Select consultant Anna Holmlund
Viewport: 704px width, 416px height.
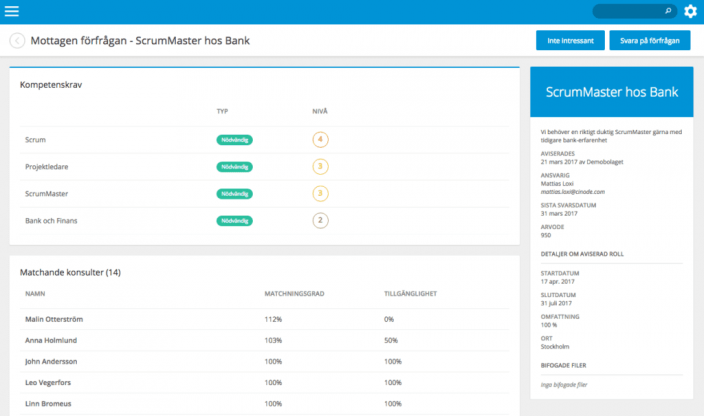tap(51, 341)
